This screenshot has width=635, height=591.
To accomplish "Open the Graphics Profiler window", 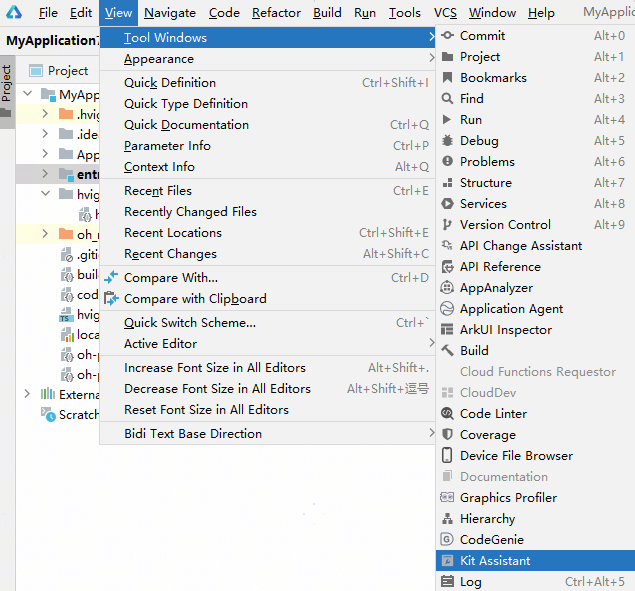I will coord(508,498).
